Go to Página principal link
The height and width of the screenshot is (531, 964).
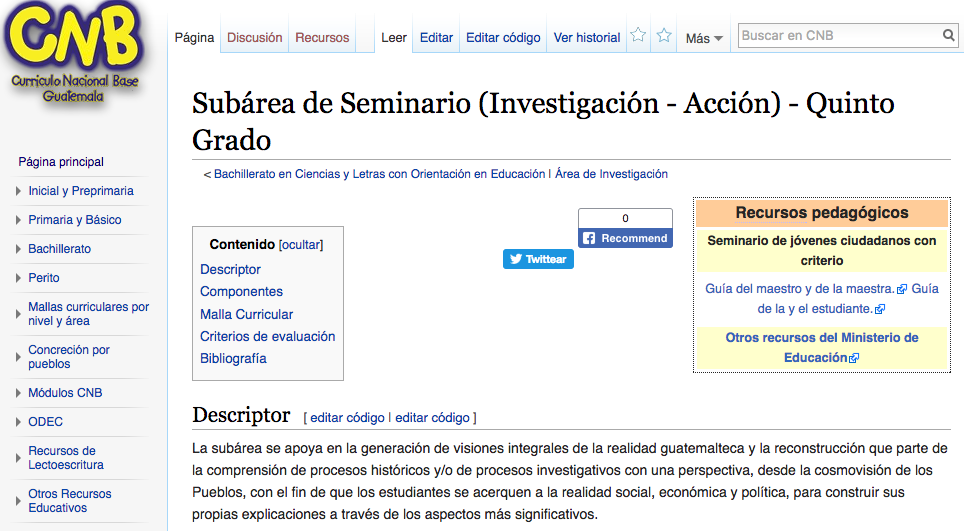coord(61,162)
